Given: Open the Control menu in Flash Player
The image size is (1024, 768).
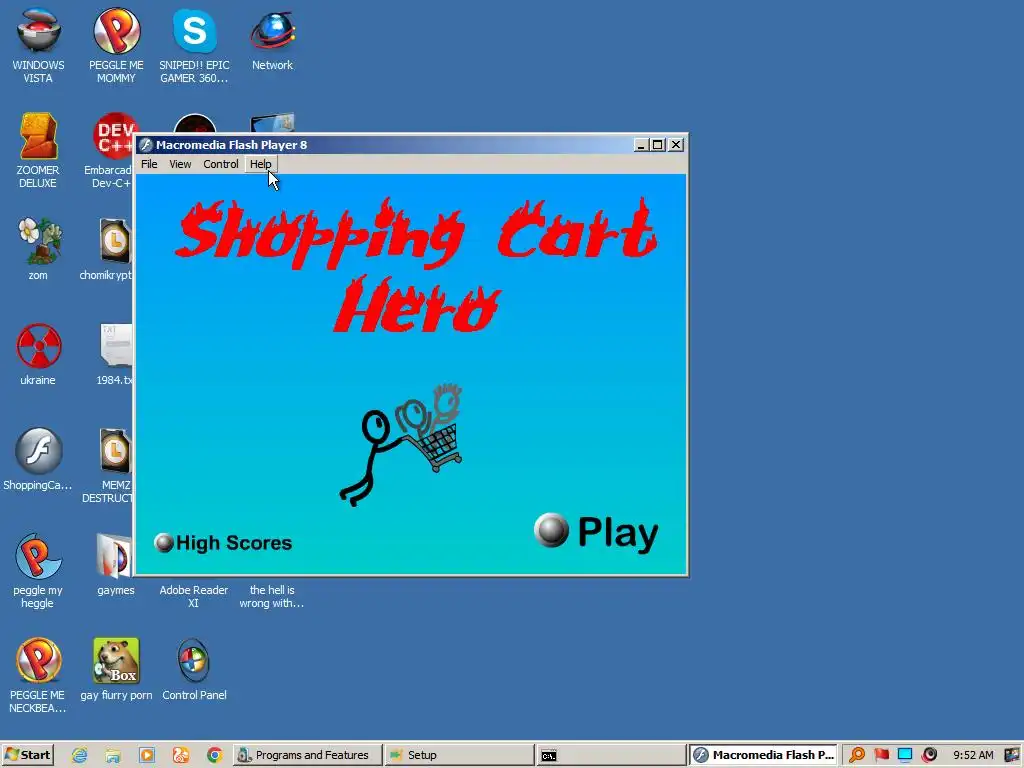Looking at the screenshot, I should pos(221,164).
